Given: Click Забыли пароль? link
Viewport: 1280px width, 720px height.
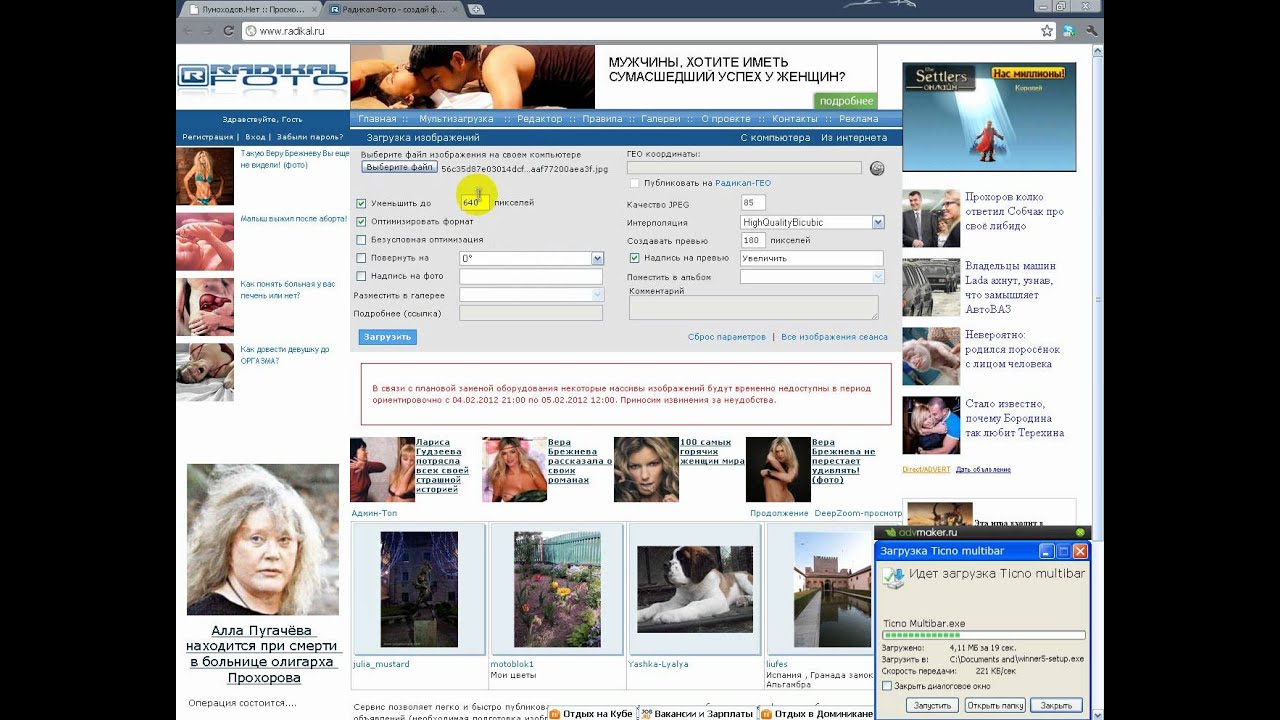Looking at the screenshot, I should pyautogui.click(x=310, y=137).
